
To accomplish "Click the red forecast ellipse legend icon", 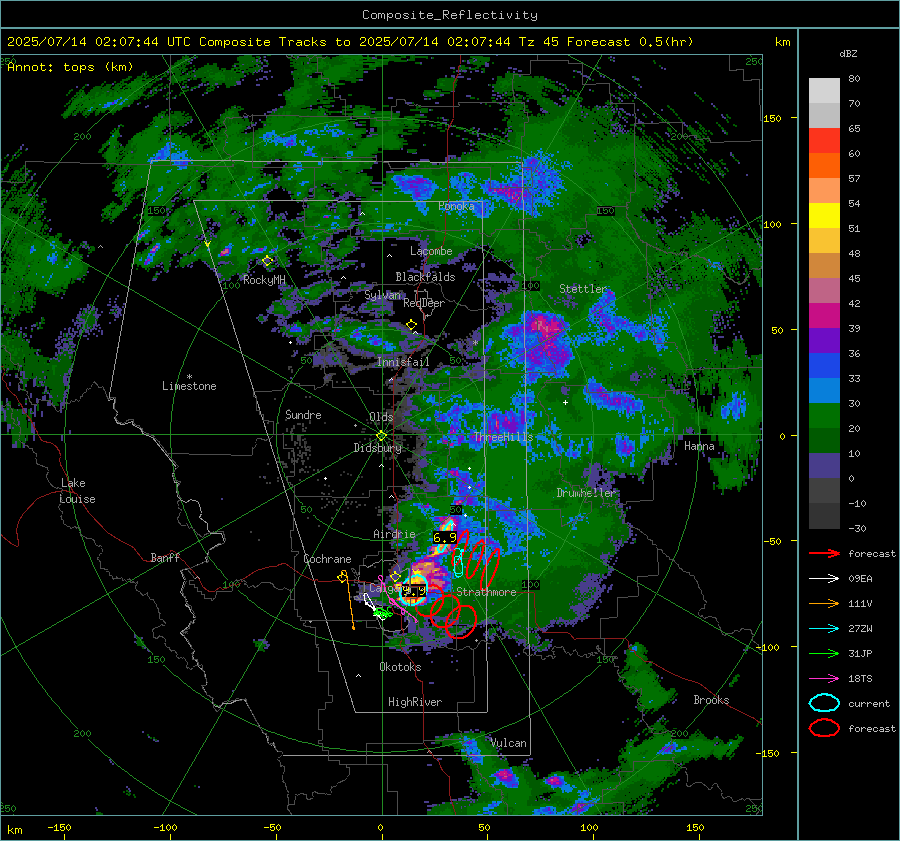I will coord(824,728).
